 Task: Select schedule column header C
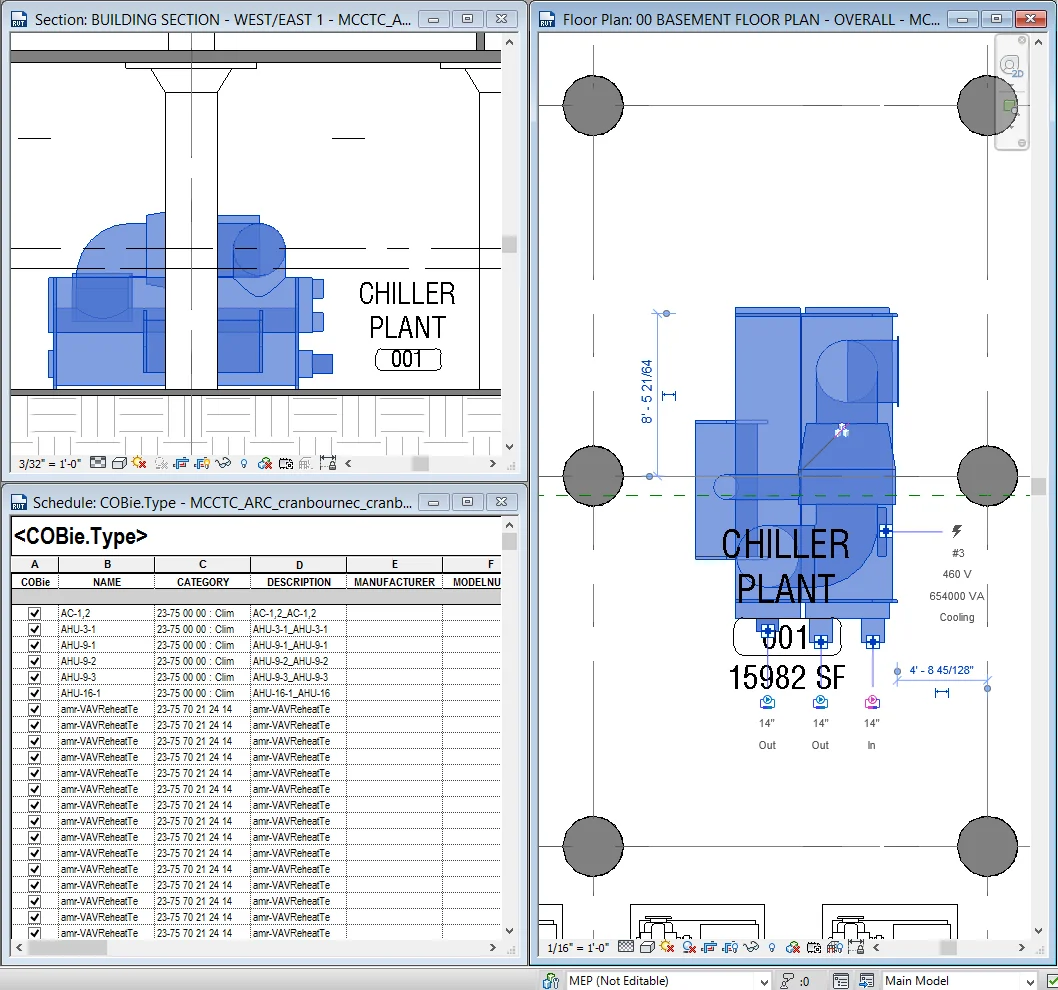click(x=202, y=564)
